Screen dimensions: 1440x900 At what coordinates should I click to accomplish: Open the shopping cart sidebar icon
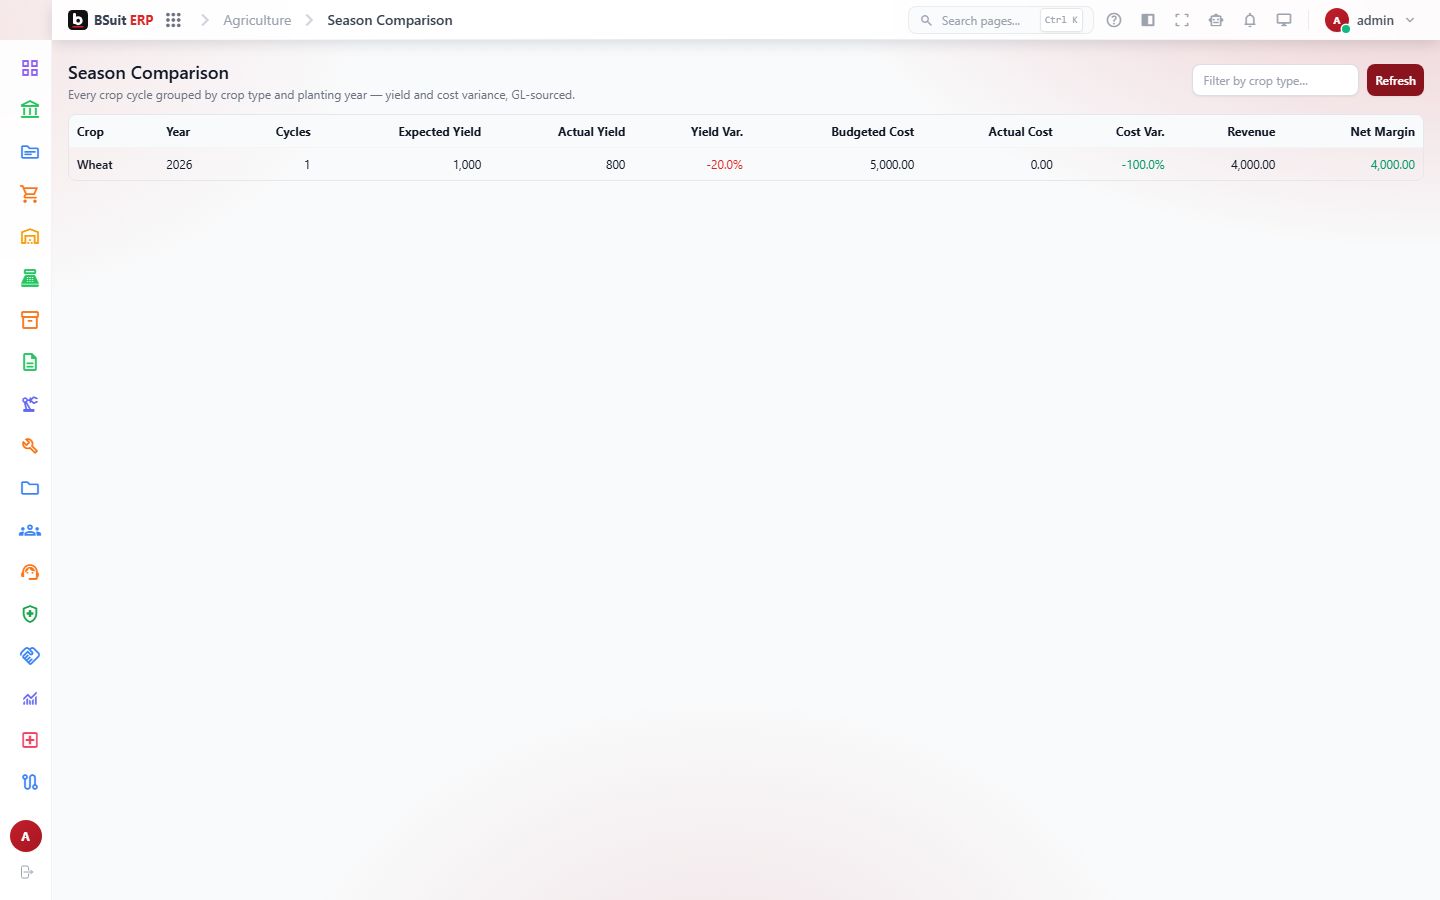pyautogui.click(x=30, y=194)
